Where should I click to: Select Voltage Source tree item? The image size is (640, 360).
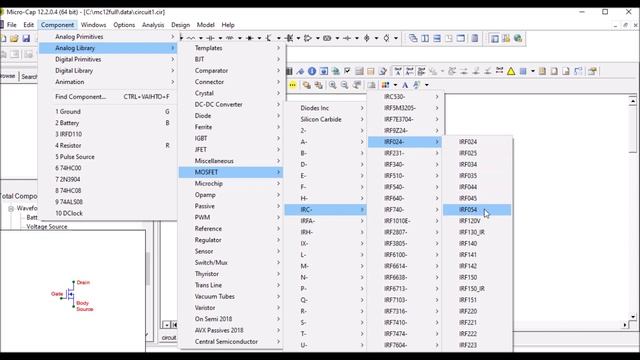[x=47, y=227]
